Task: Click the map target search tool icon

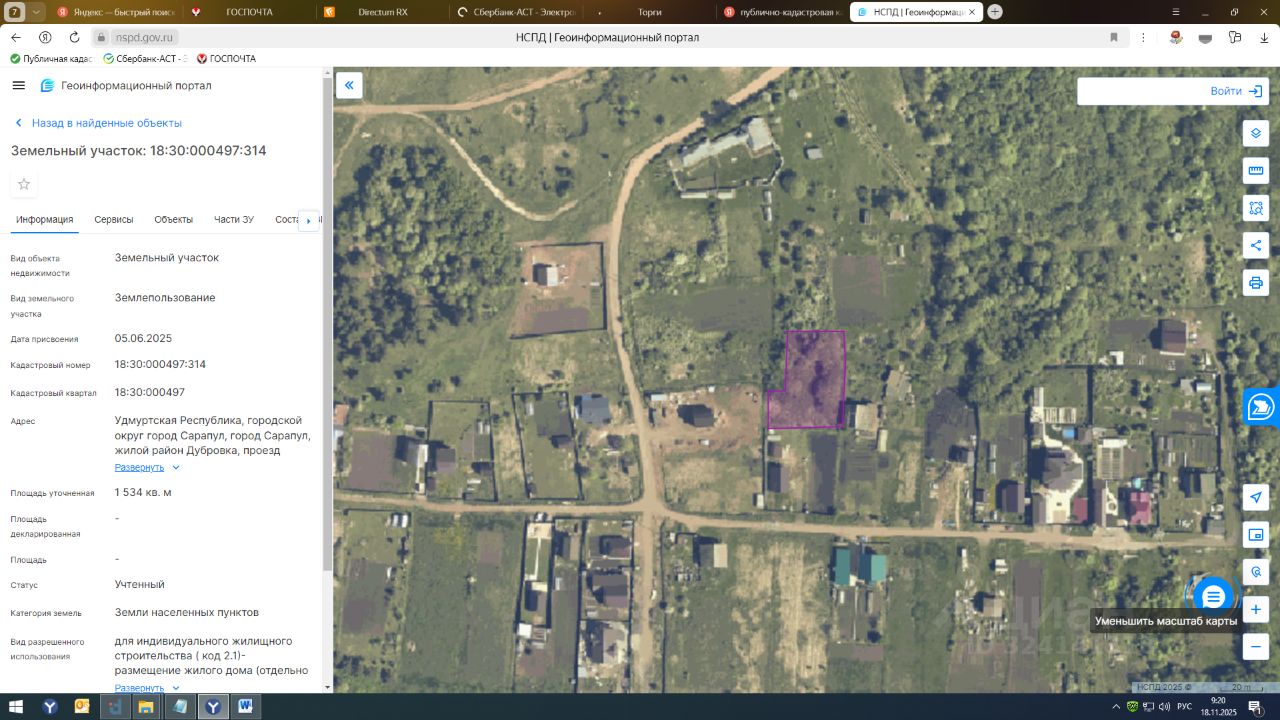Action: [1256, 572]
